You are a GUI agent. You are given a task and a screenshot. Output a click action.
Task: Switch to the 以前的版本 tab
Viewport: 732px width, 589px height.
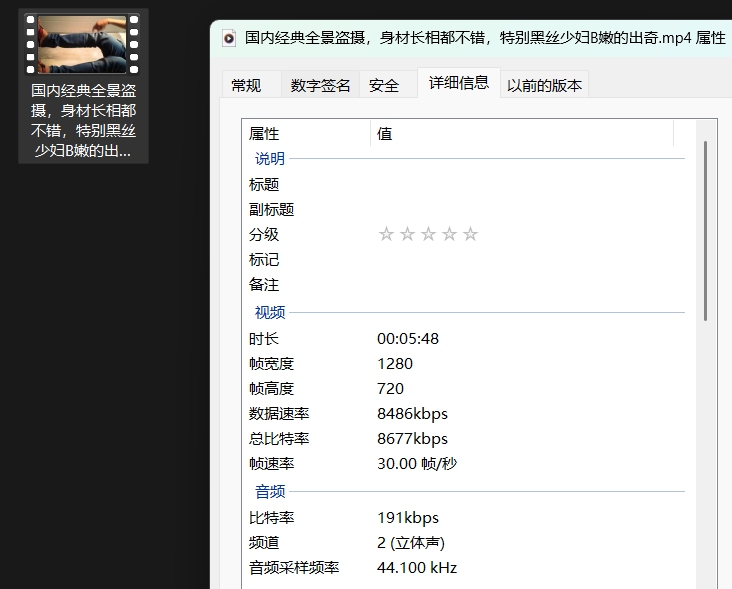[x=544, y=85]
